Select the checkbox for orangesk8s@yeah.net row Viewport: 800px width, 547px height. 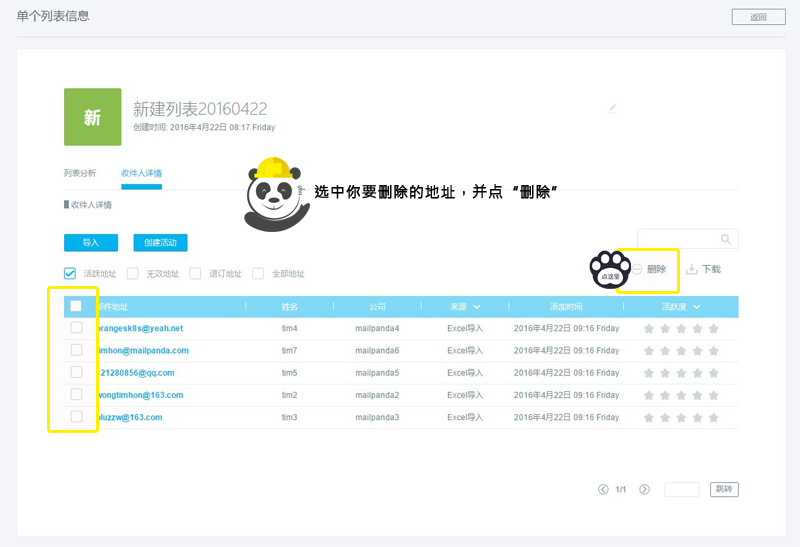[x=76, y=328]
